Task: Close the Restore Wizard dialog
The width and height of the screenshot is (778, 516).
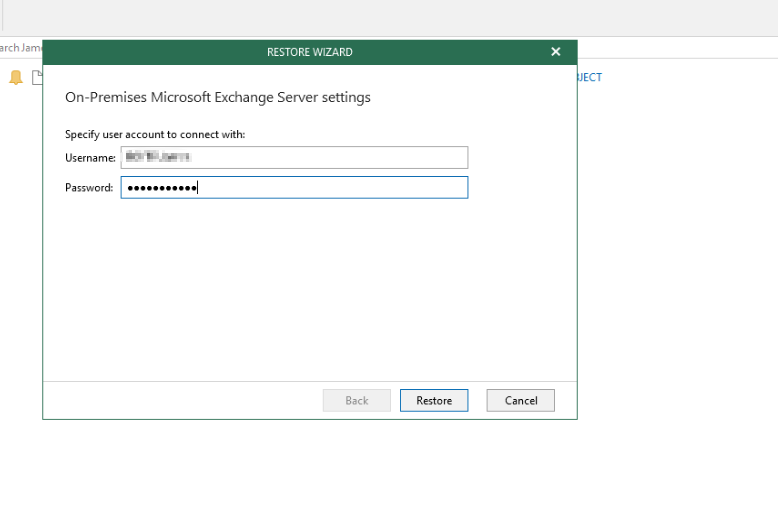Action: pos(556,52)
